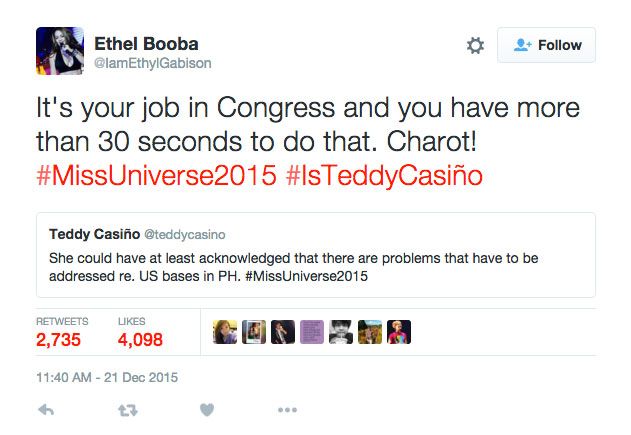Click the @teddycasino handle

pos(186,235)
